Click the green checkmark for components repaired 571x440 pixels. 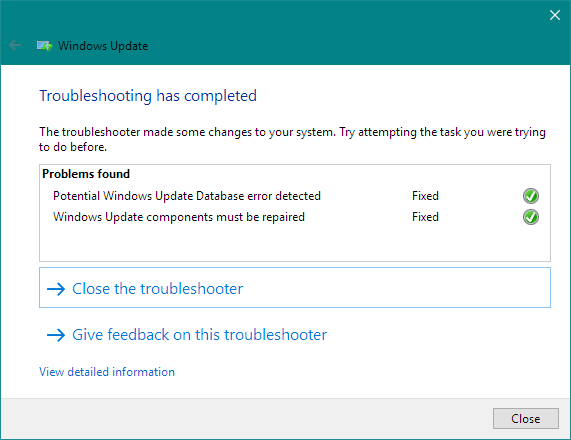click(x=531, y=217)
